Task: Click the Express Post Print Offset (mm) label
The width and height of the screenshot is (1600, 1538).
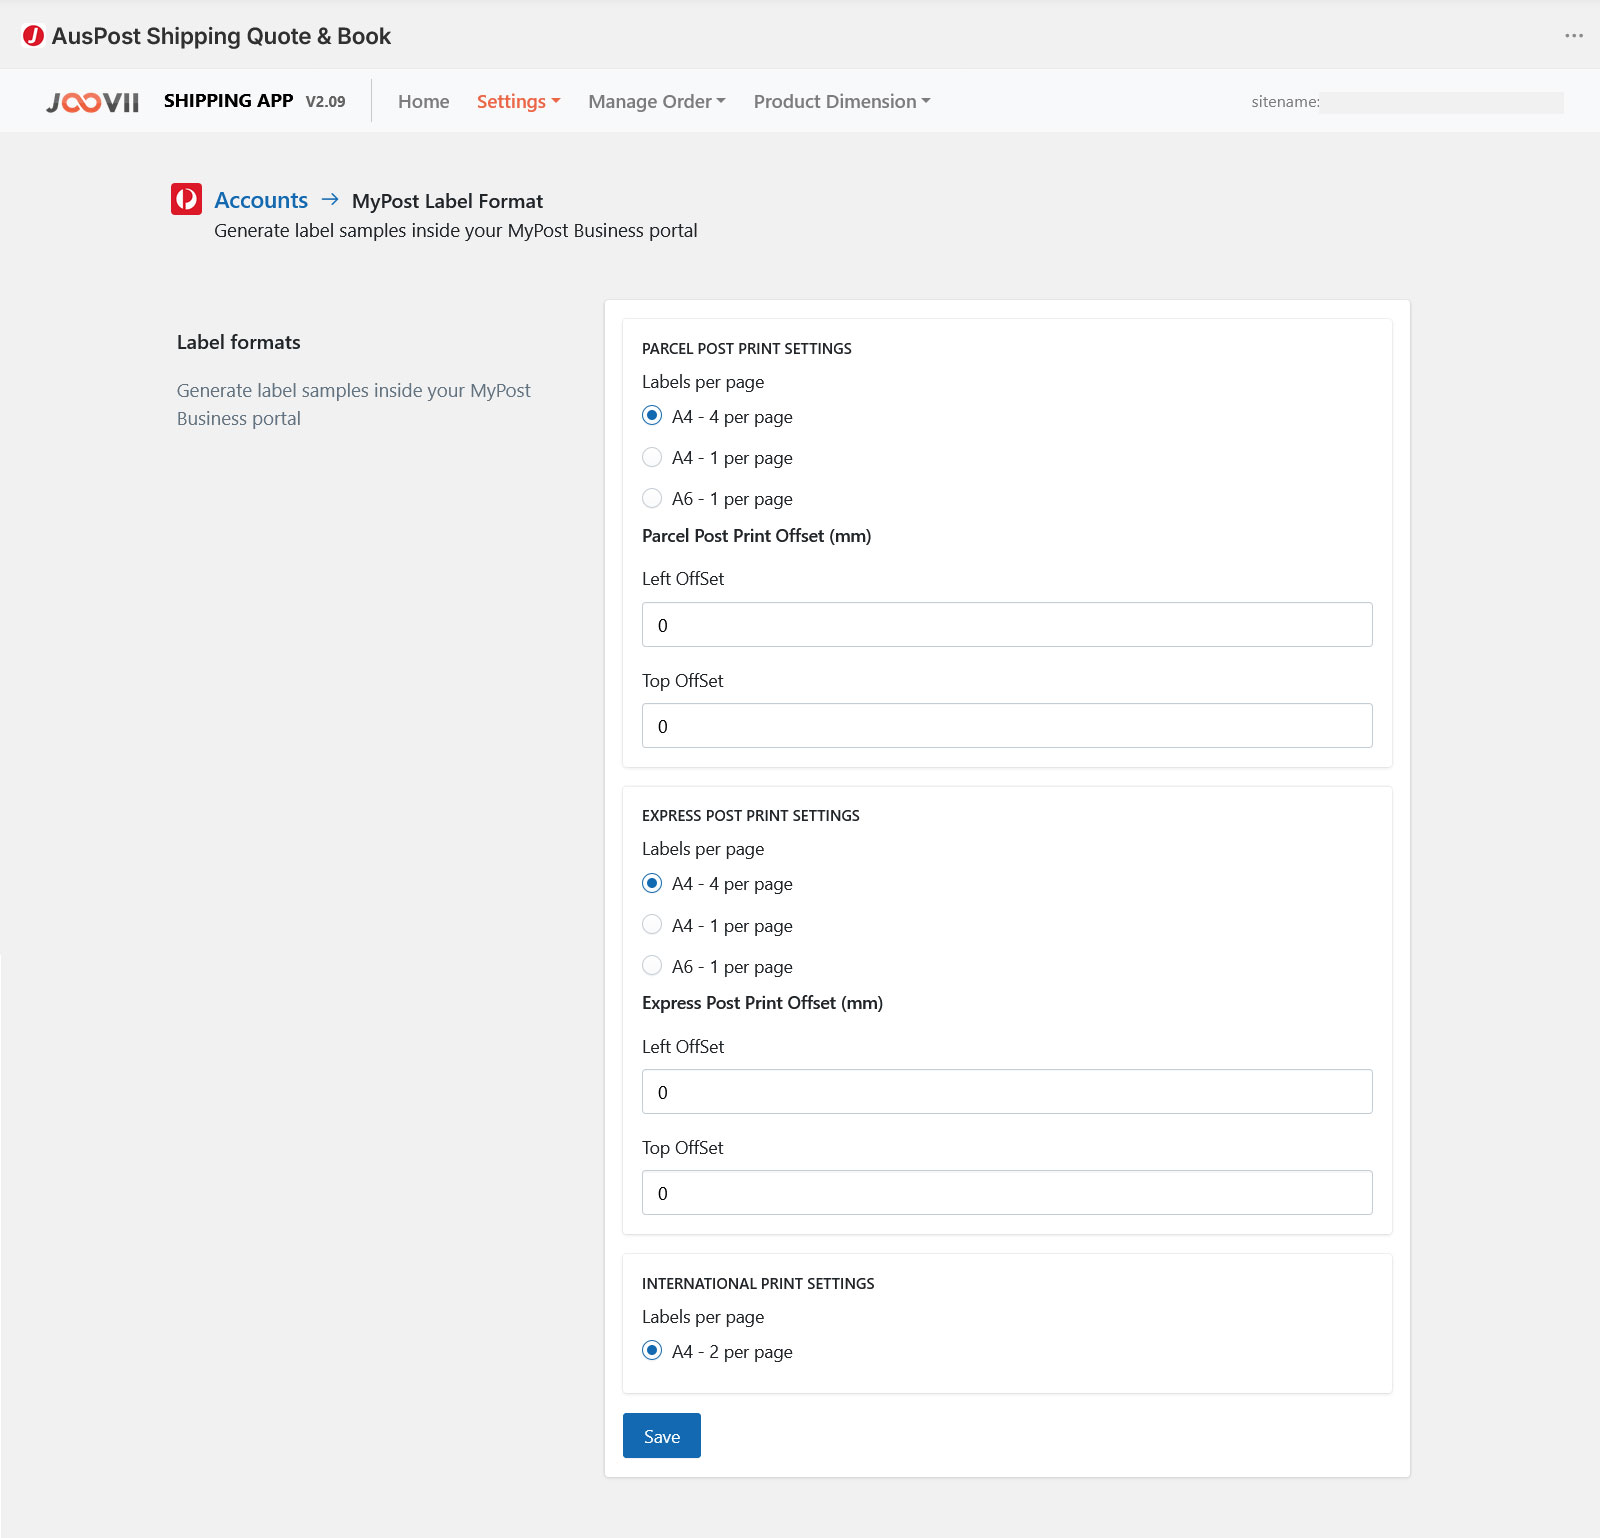Action: coord(762,1003)
